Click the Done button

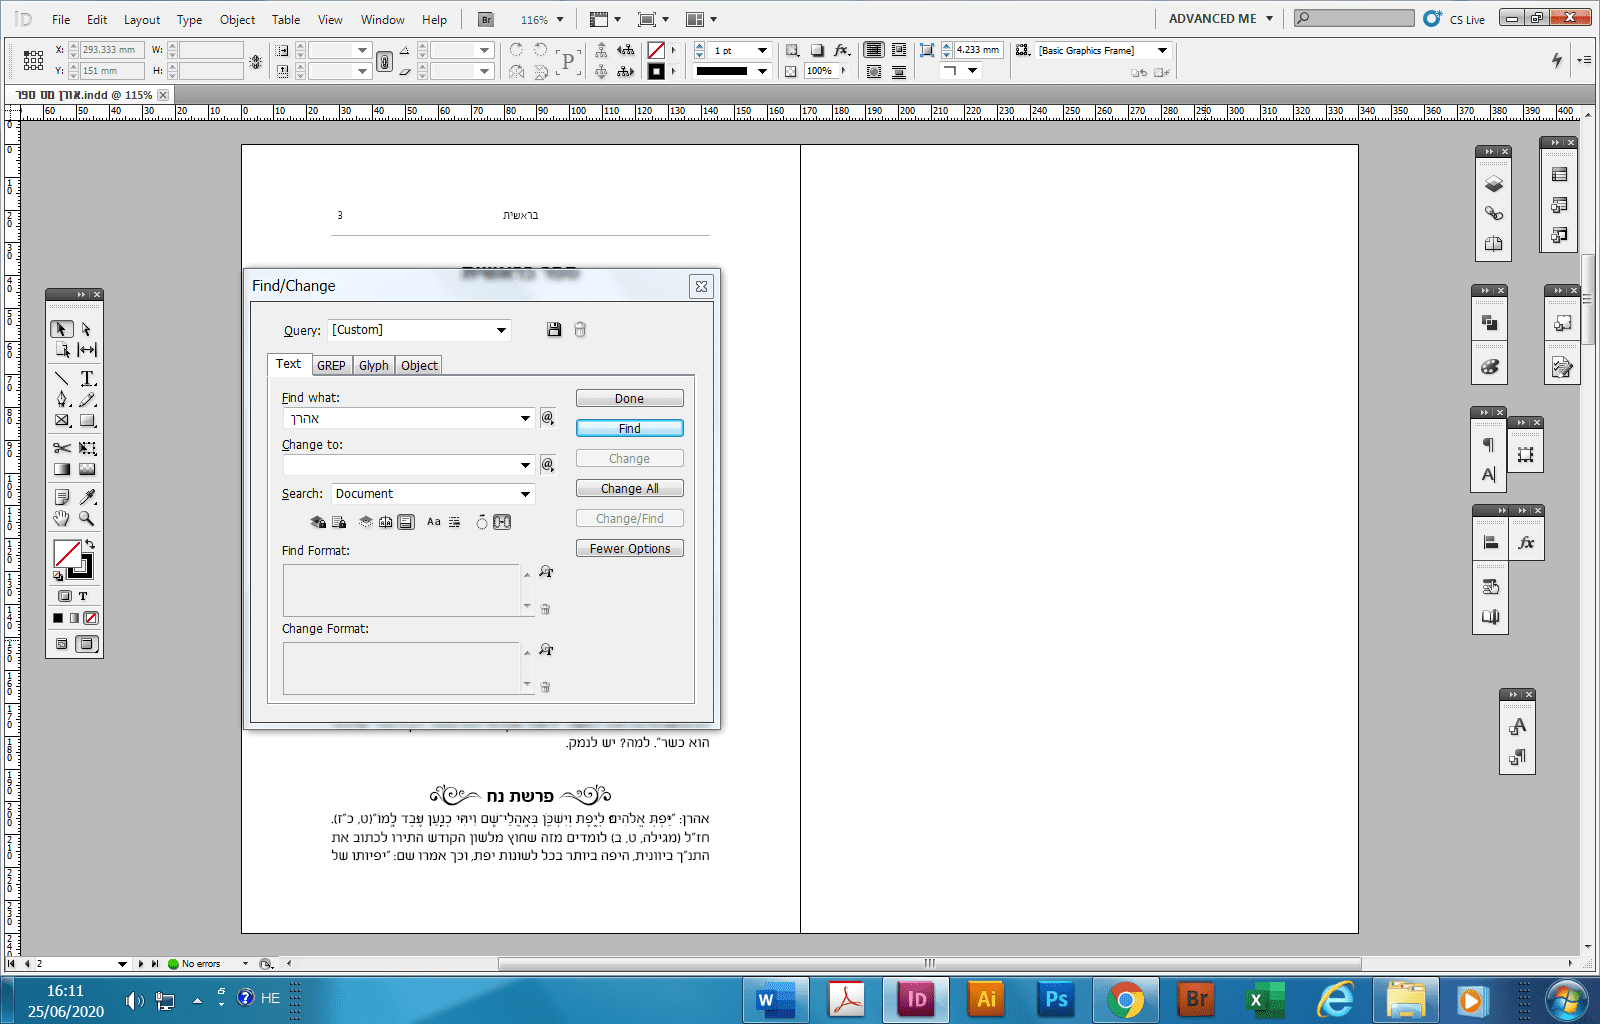(630, 398)
